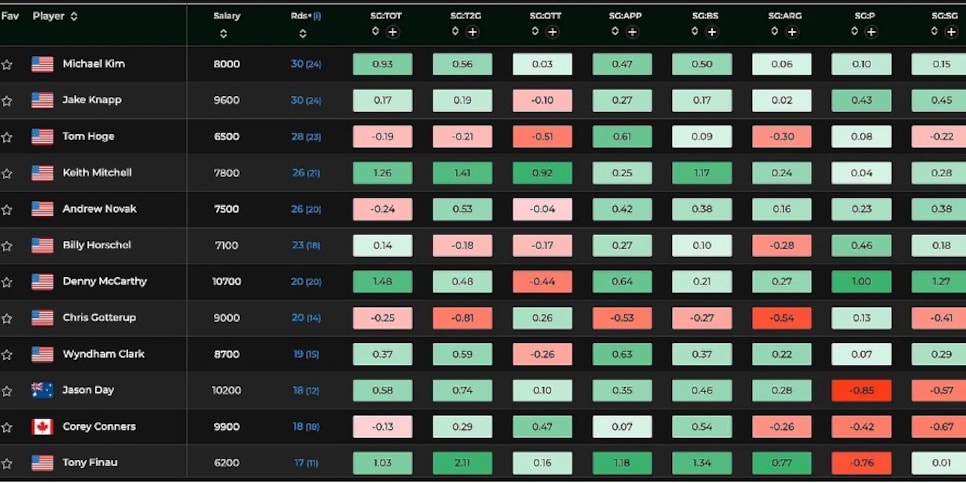The height and width of the screenshot is (483, 966).
Task: Select Jason Day's red SG:P cell -0.85
Action: [x=861, y=390]
